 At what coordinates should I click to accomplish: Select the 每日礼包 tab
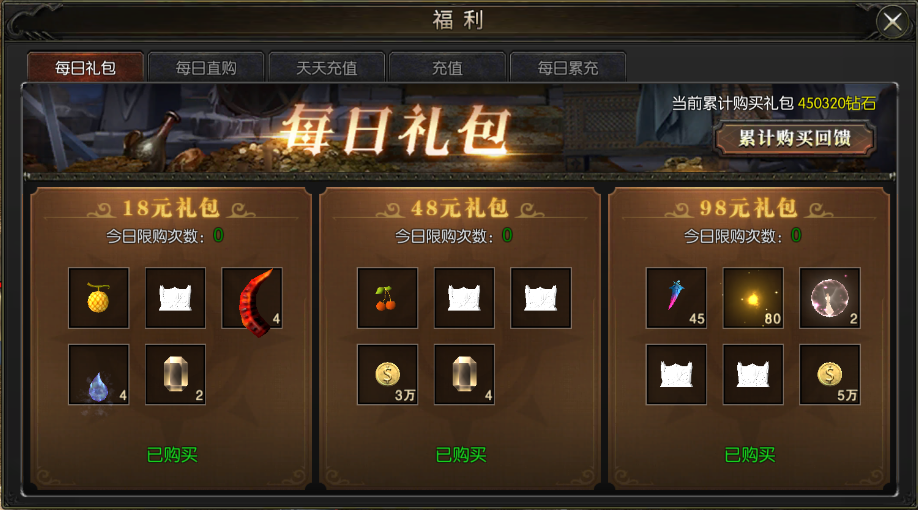(85, 68)
